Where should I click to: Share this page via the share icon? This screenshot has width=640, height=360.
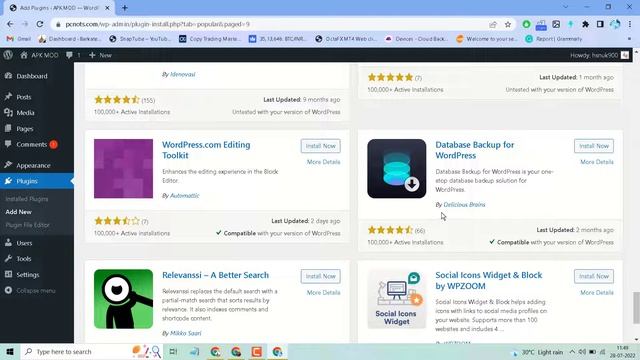pyautogui.click(x=493, y=24)
